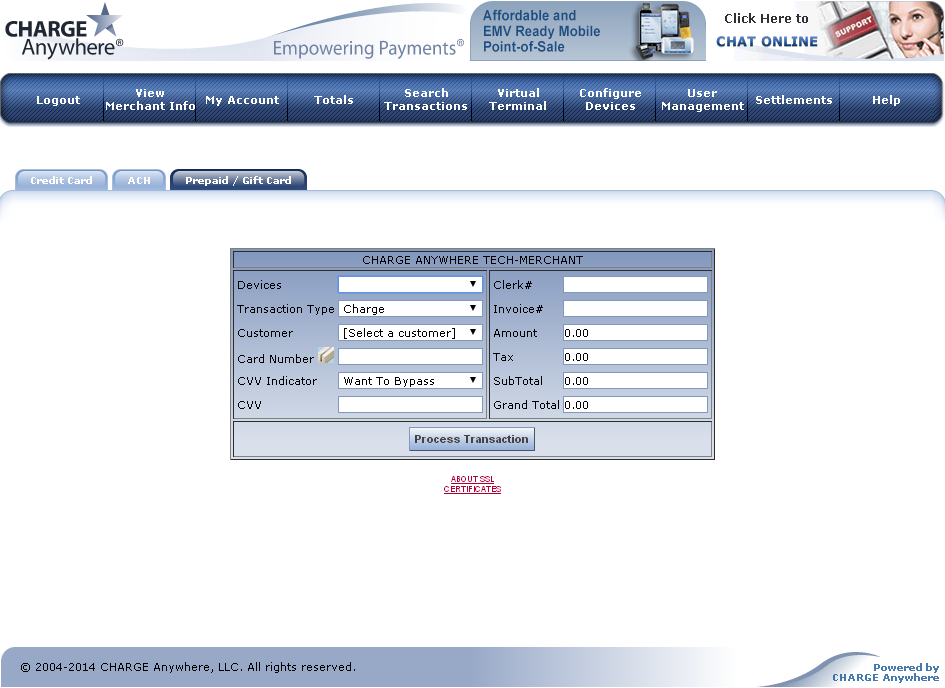Select the Prepaid / Gift Card tab
Viewport: 945px width, 688px height.
click(238, 181)
